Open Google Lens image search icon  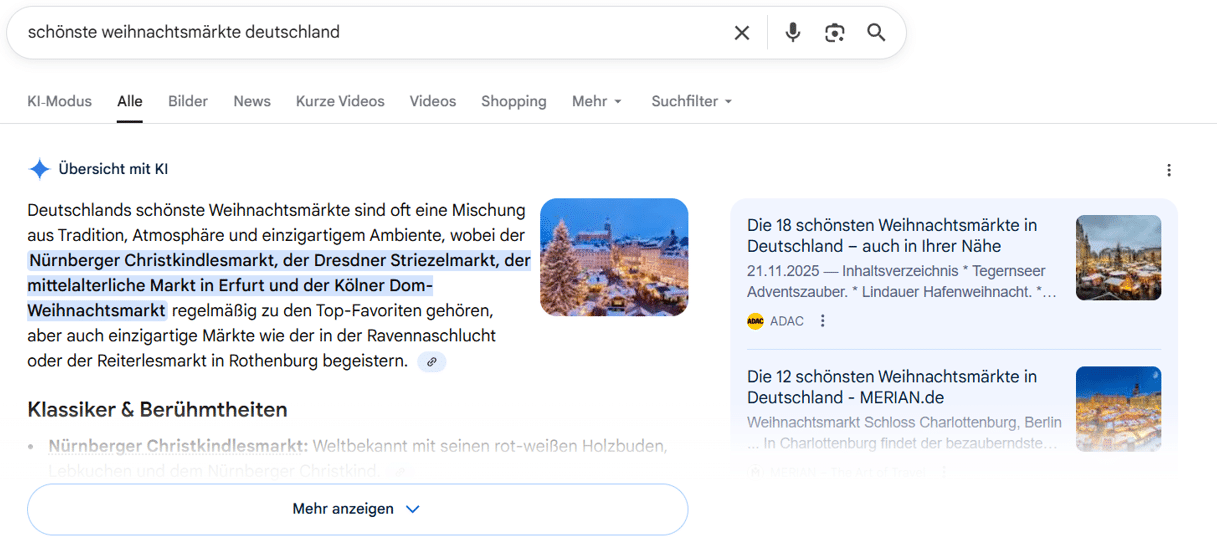coord(835,33)
